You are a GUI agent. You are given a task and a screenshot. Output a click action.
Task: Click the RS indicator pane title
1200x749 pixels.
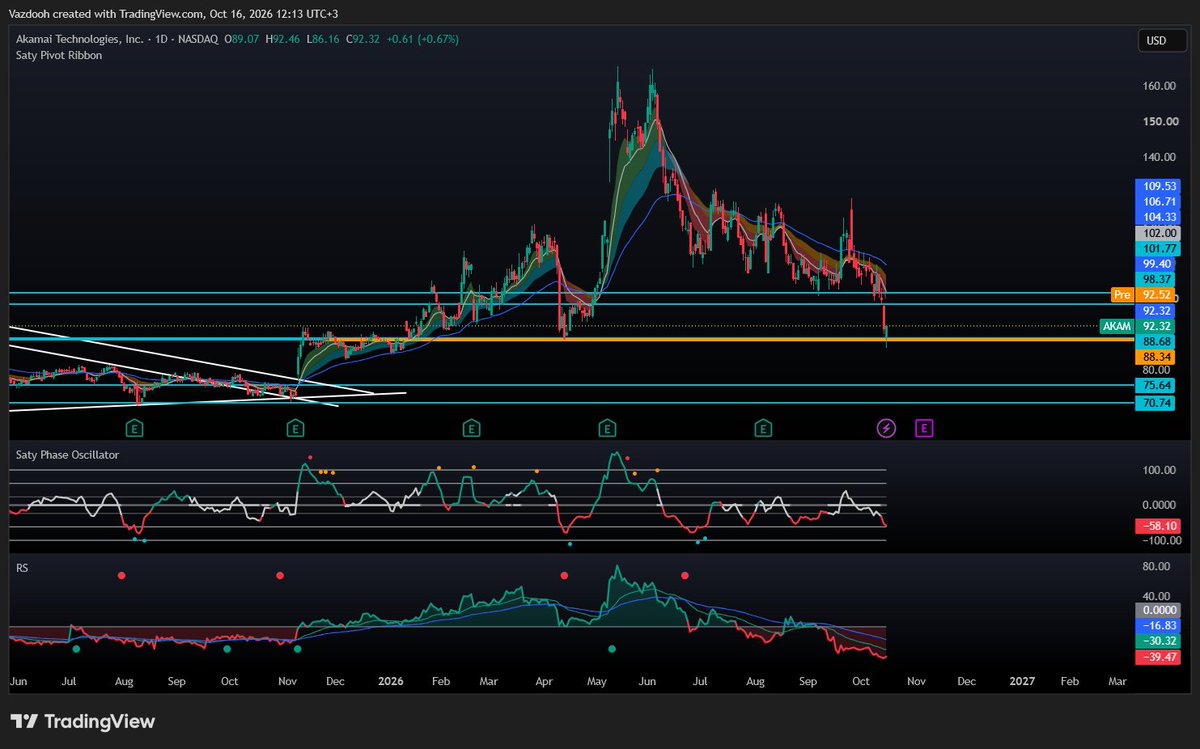pyautogui.click(x=22, y=566)
